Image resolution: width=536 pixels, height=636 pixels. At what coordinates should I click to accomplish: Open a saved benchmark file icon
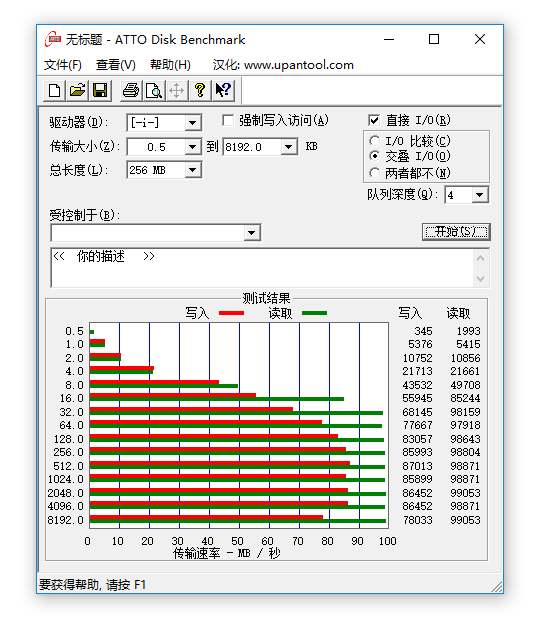point(77,90)
